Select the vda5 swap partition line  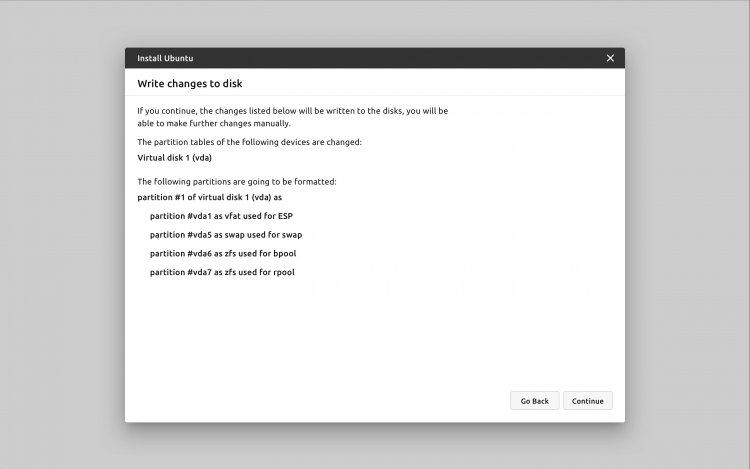(x=226, y=234)
